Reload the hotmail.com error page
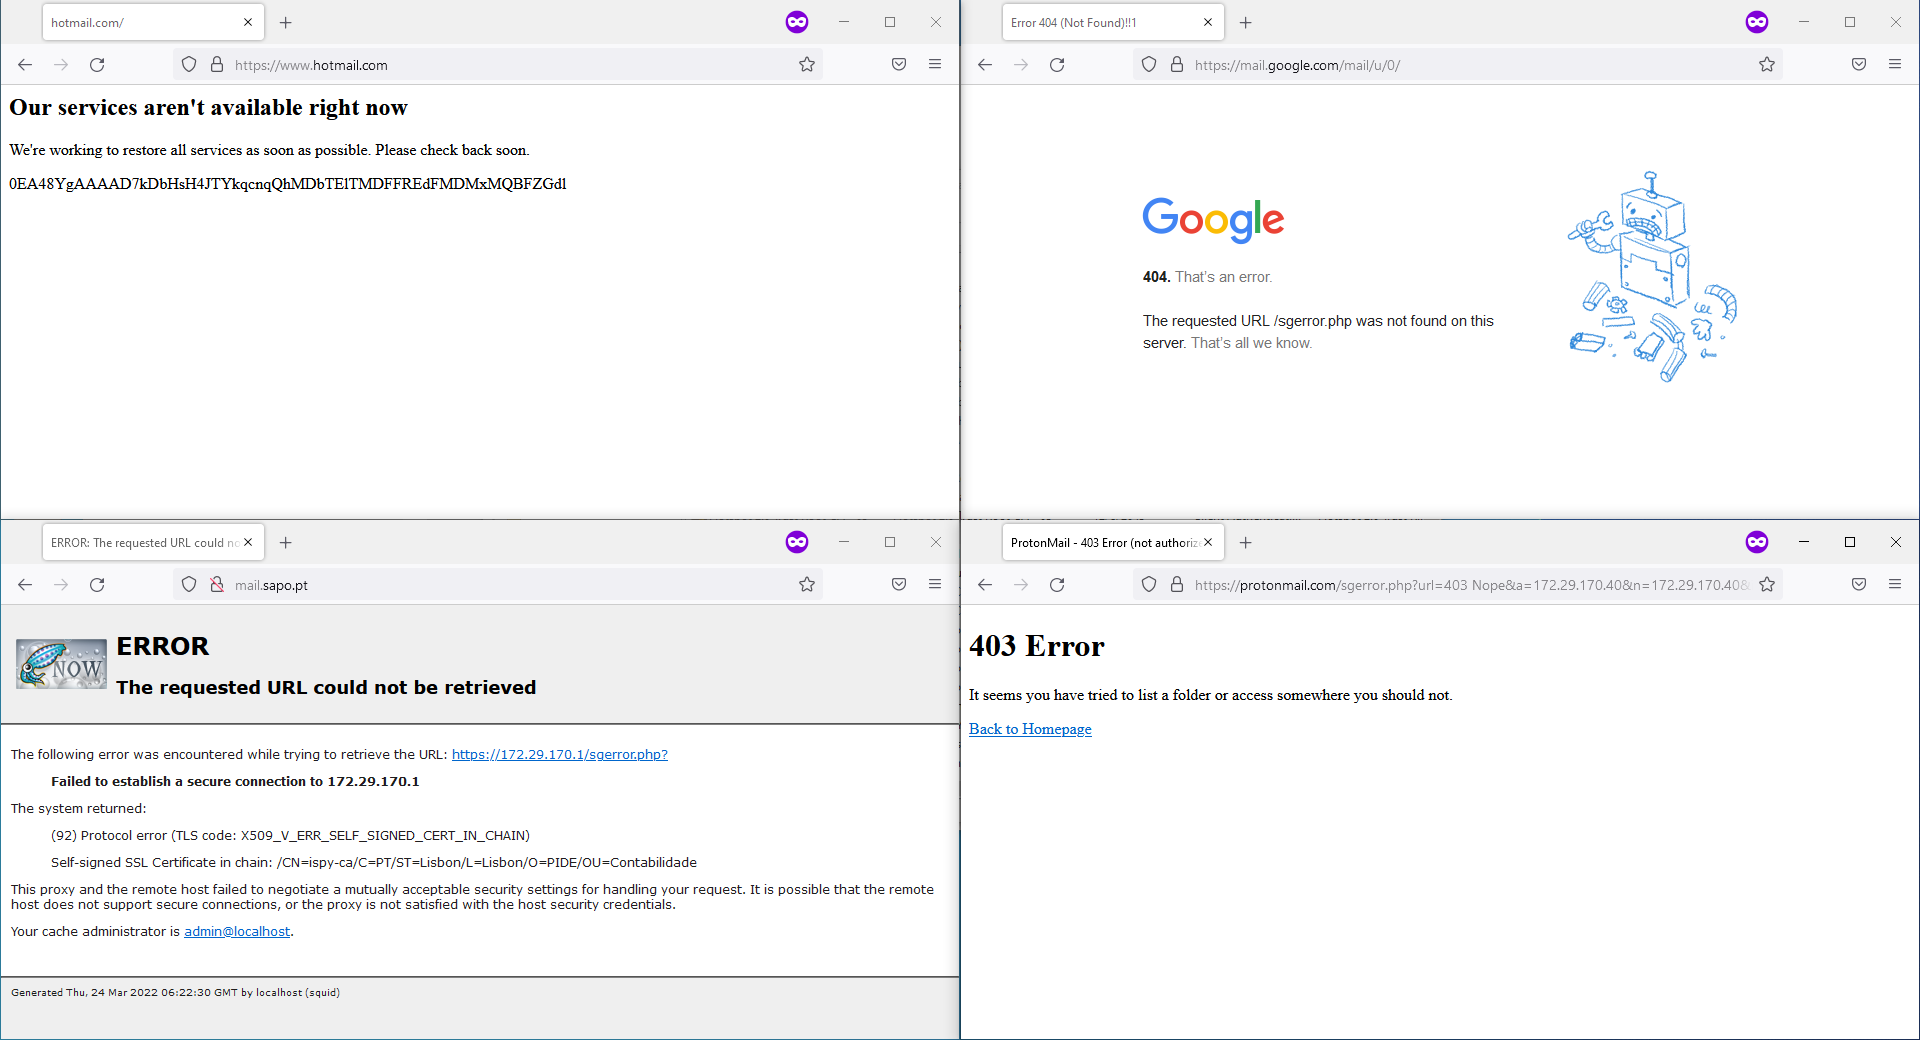Viewport: 1920px width, 1040px height. point(97,64)
